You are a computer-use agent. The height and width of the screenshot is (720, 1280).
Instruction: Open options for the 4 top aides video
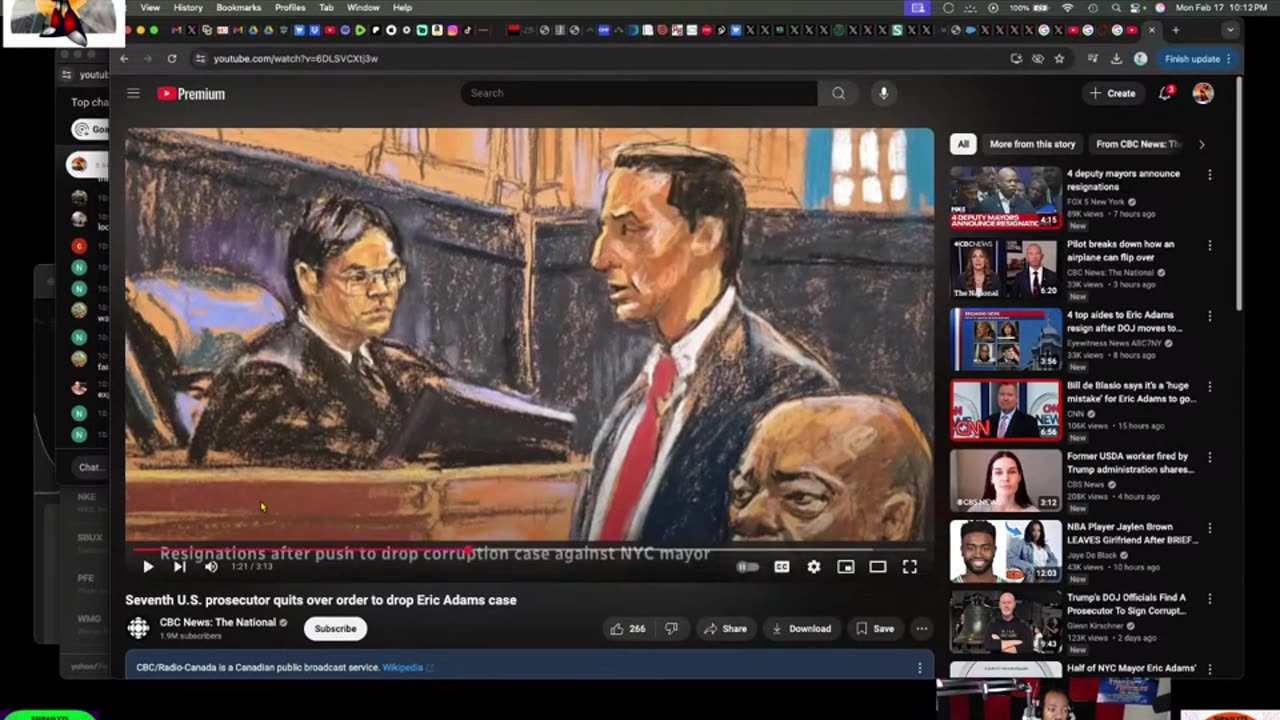click(1210, 316)
